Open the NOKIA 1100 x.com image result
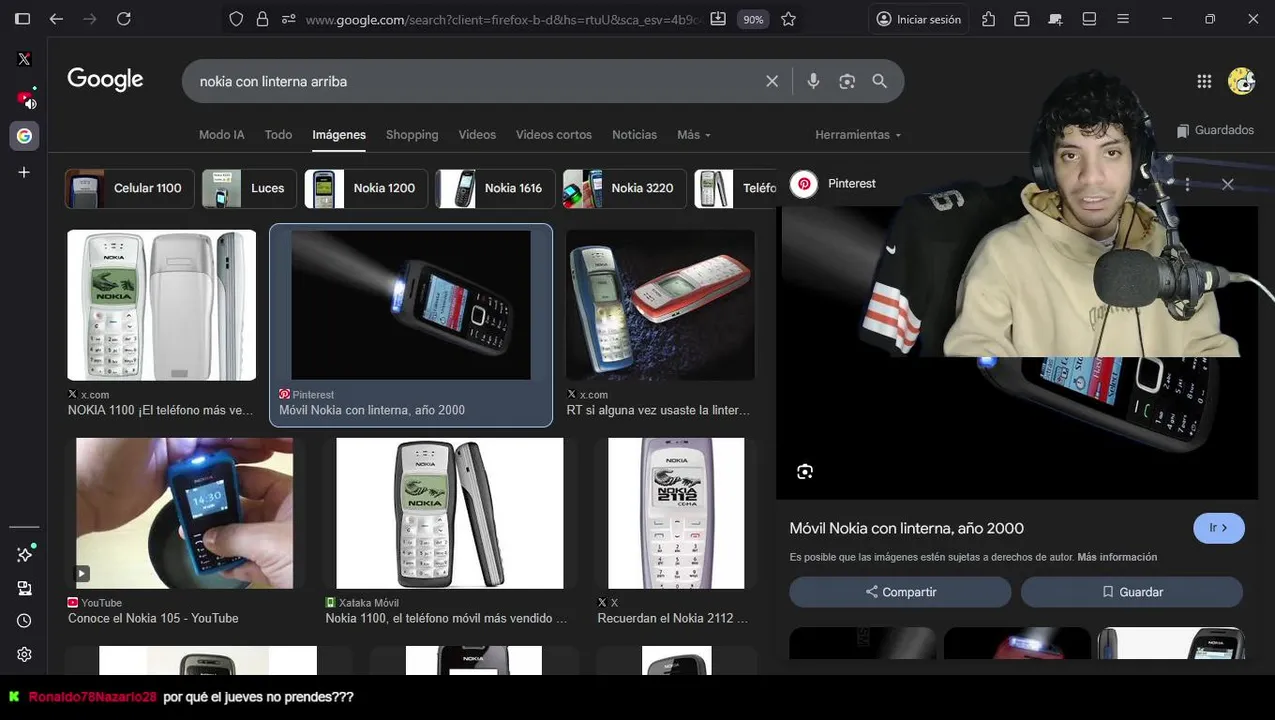 click(x=161, y=305)
